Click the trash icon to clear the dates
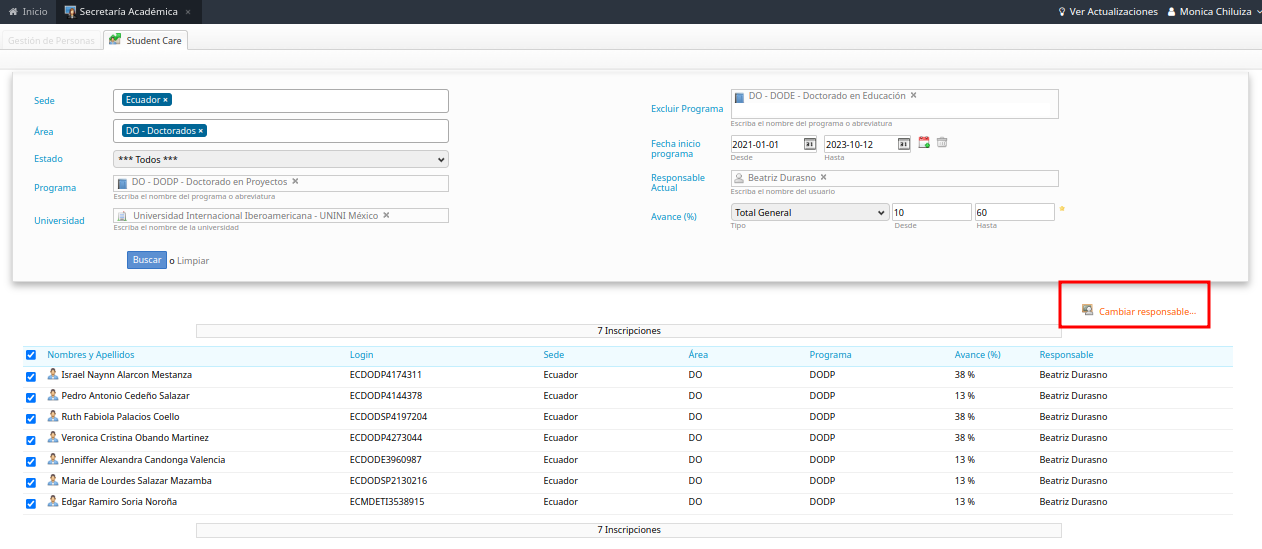The height and width of the screenshot is (549, 1262). (x=942, y=143)
